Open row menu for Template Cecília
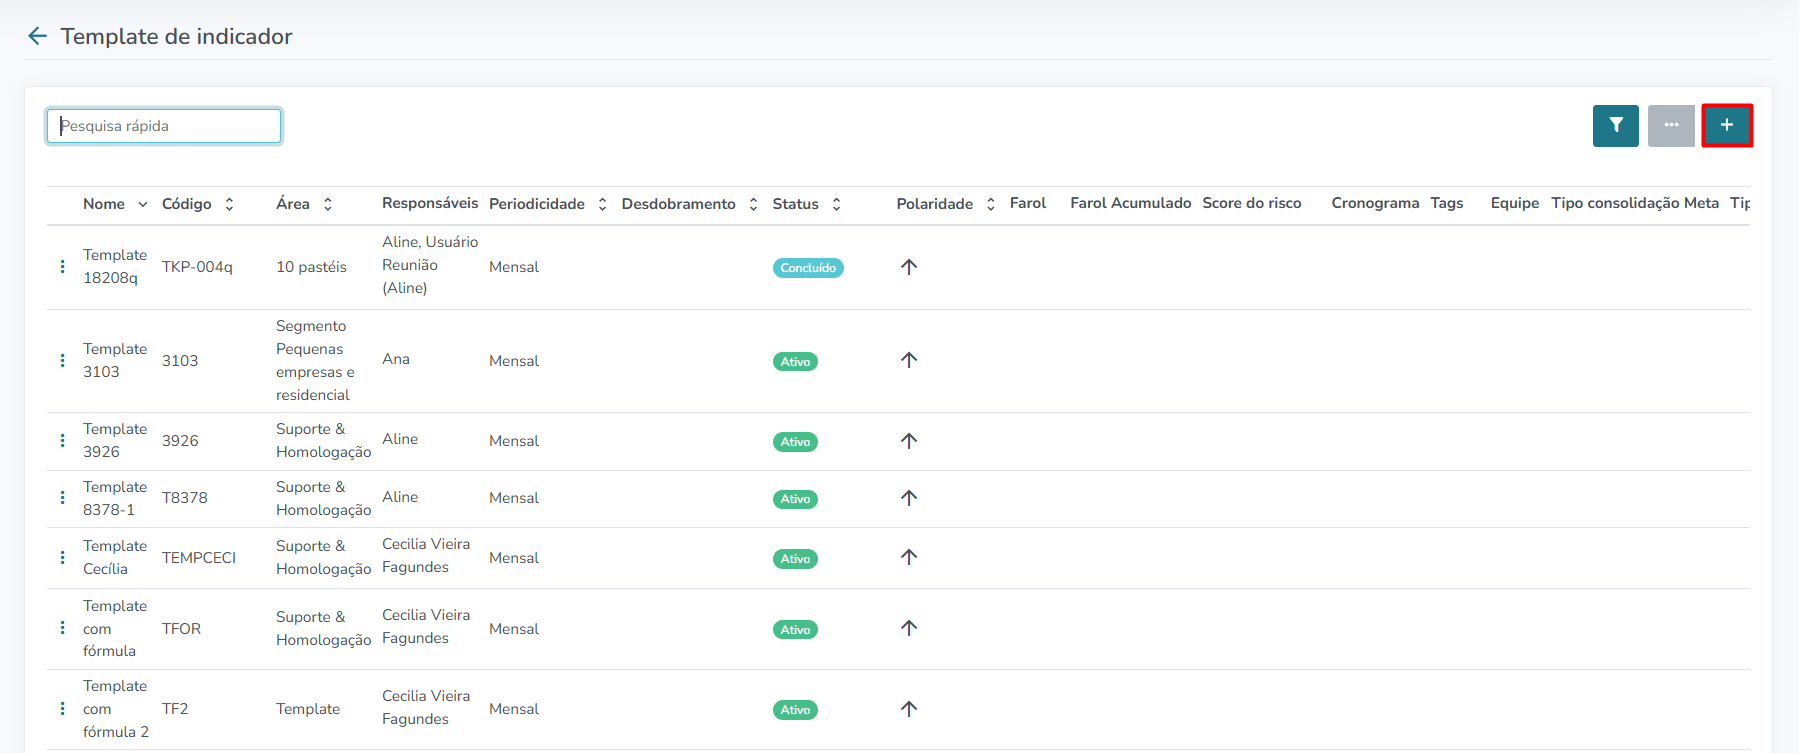This screenshot has height=753, width=1800. pyautogui.click(x=62, y=558)
